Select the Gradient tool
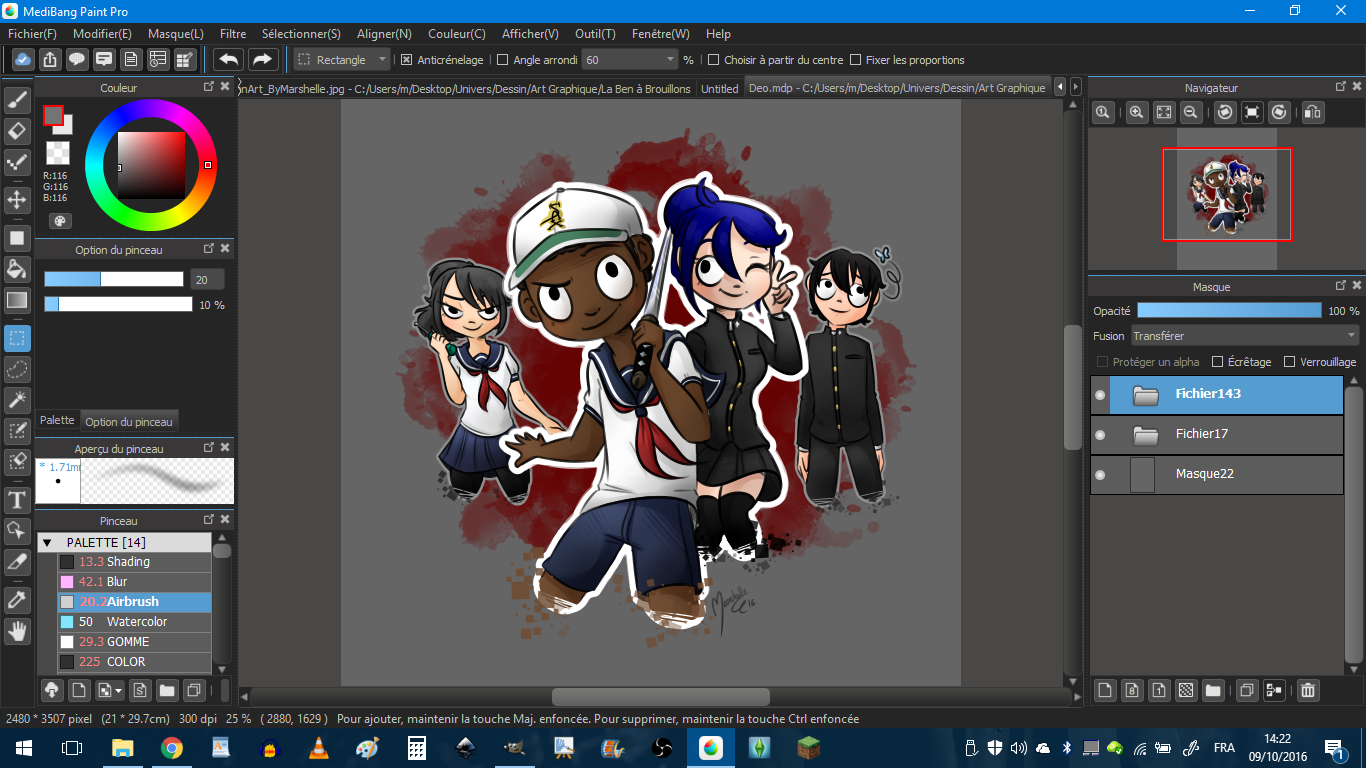Screen dimensions: 1366x768 [x=17, y=300]
